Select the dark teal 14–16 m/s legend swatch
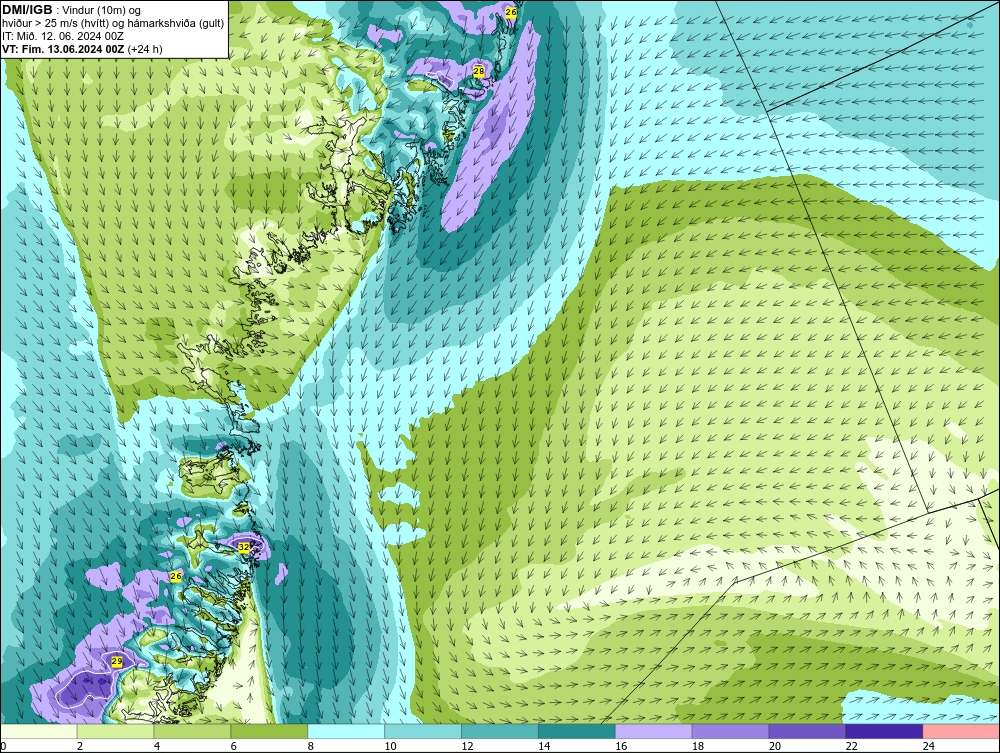This screenshot has width=1000, height=753. click(577, 731)
